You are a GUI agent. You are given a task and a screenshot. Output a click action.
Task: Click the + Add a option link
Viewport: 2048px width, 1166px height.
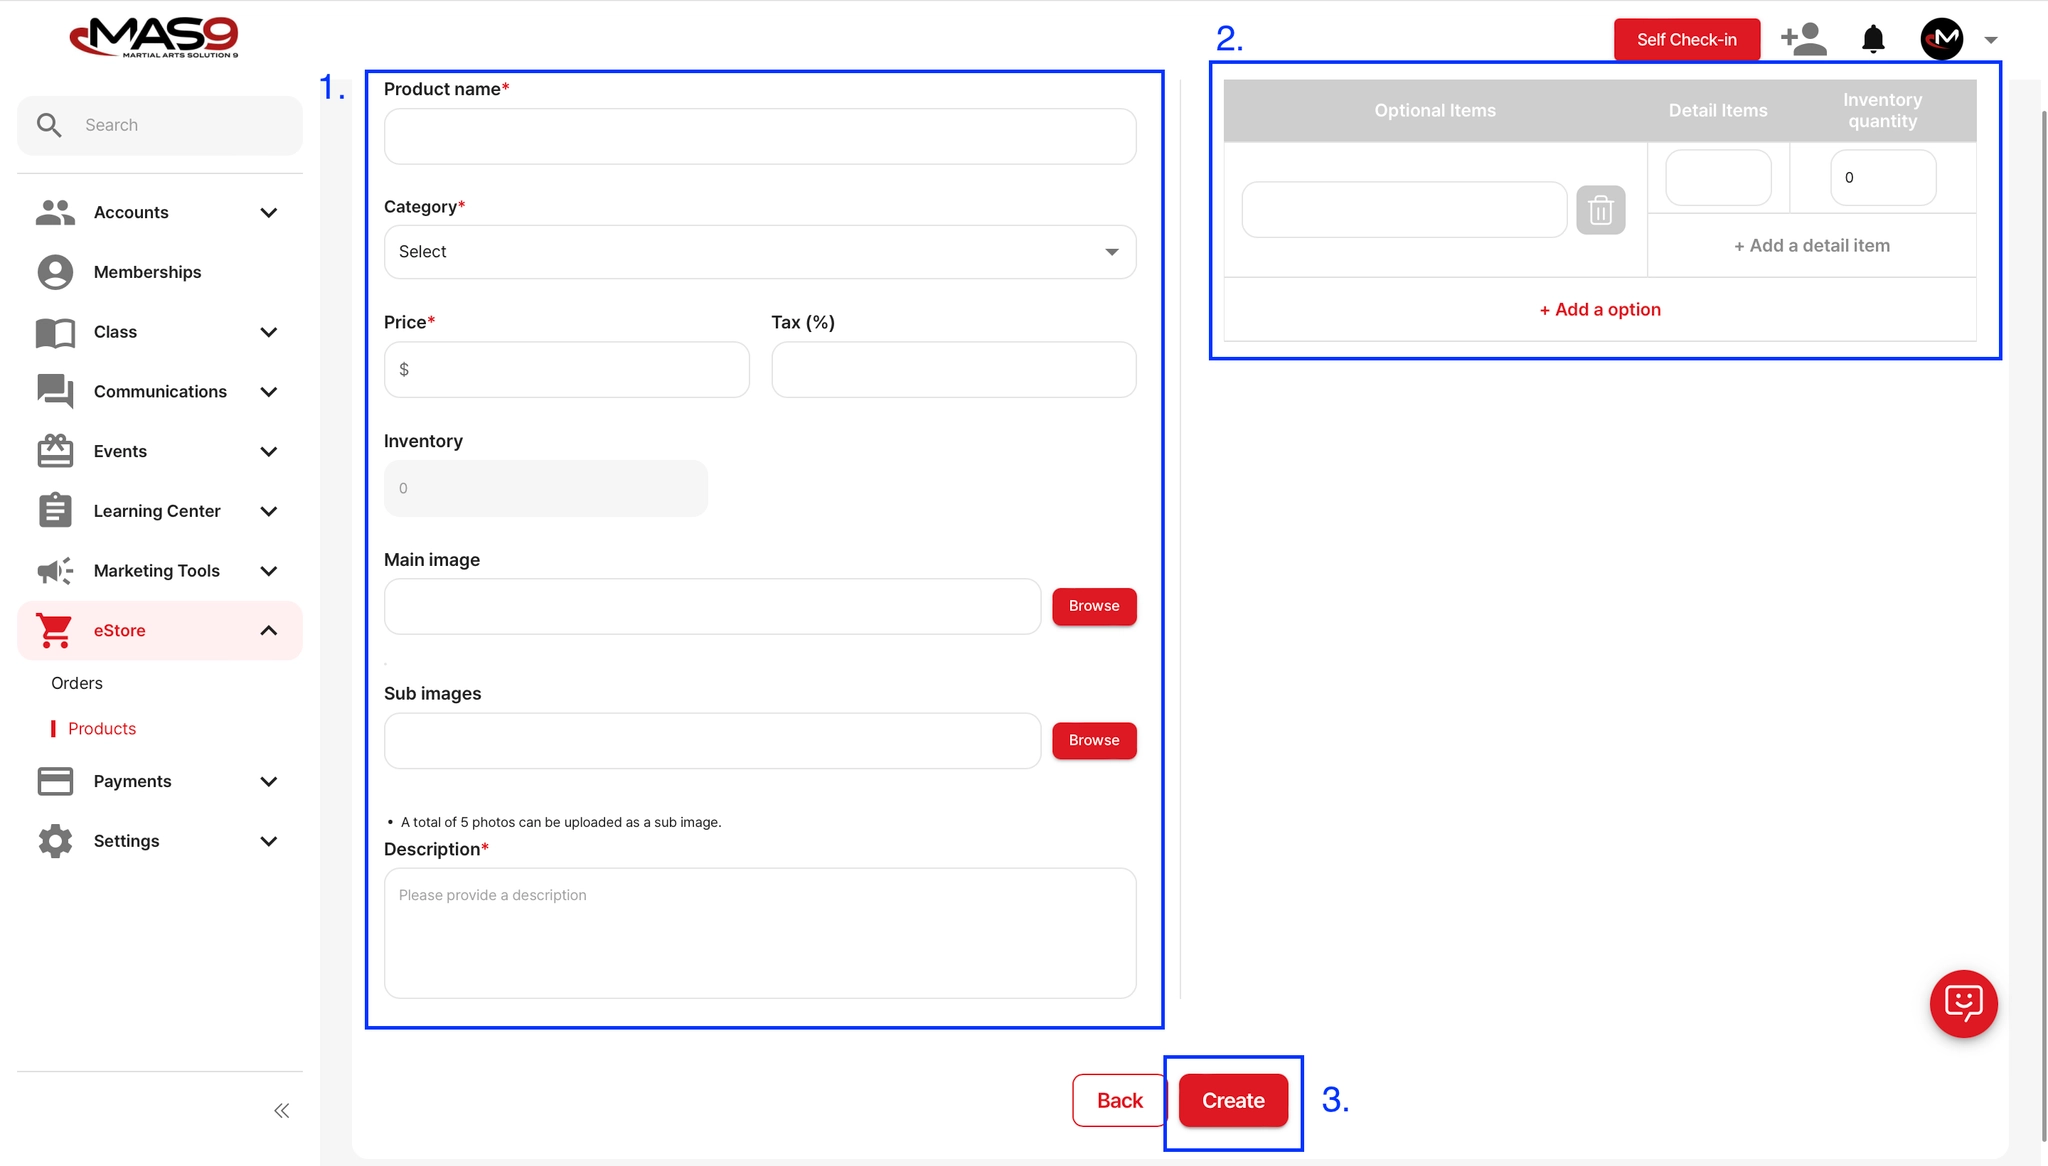click(1600, 309)
